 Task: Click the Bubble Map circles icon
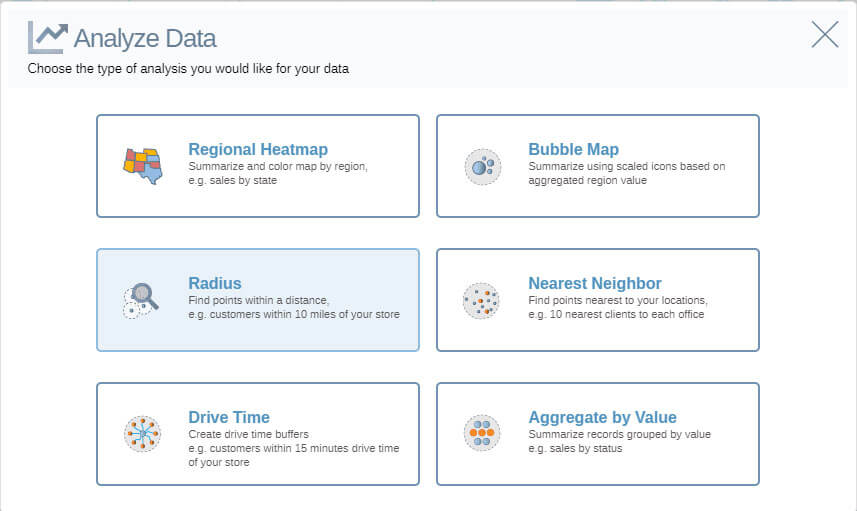483,166
